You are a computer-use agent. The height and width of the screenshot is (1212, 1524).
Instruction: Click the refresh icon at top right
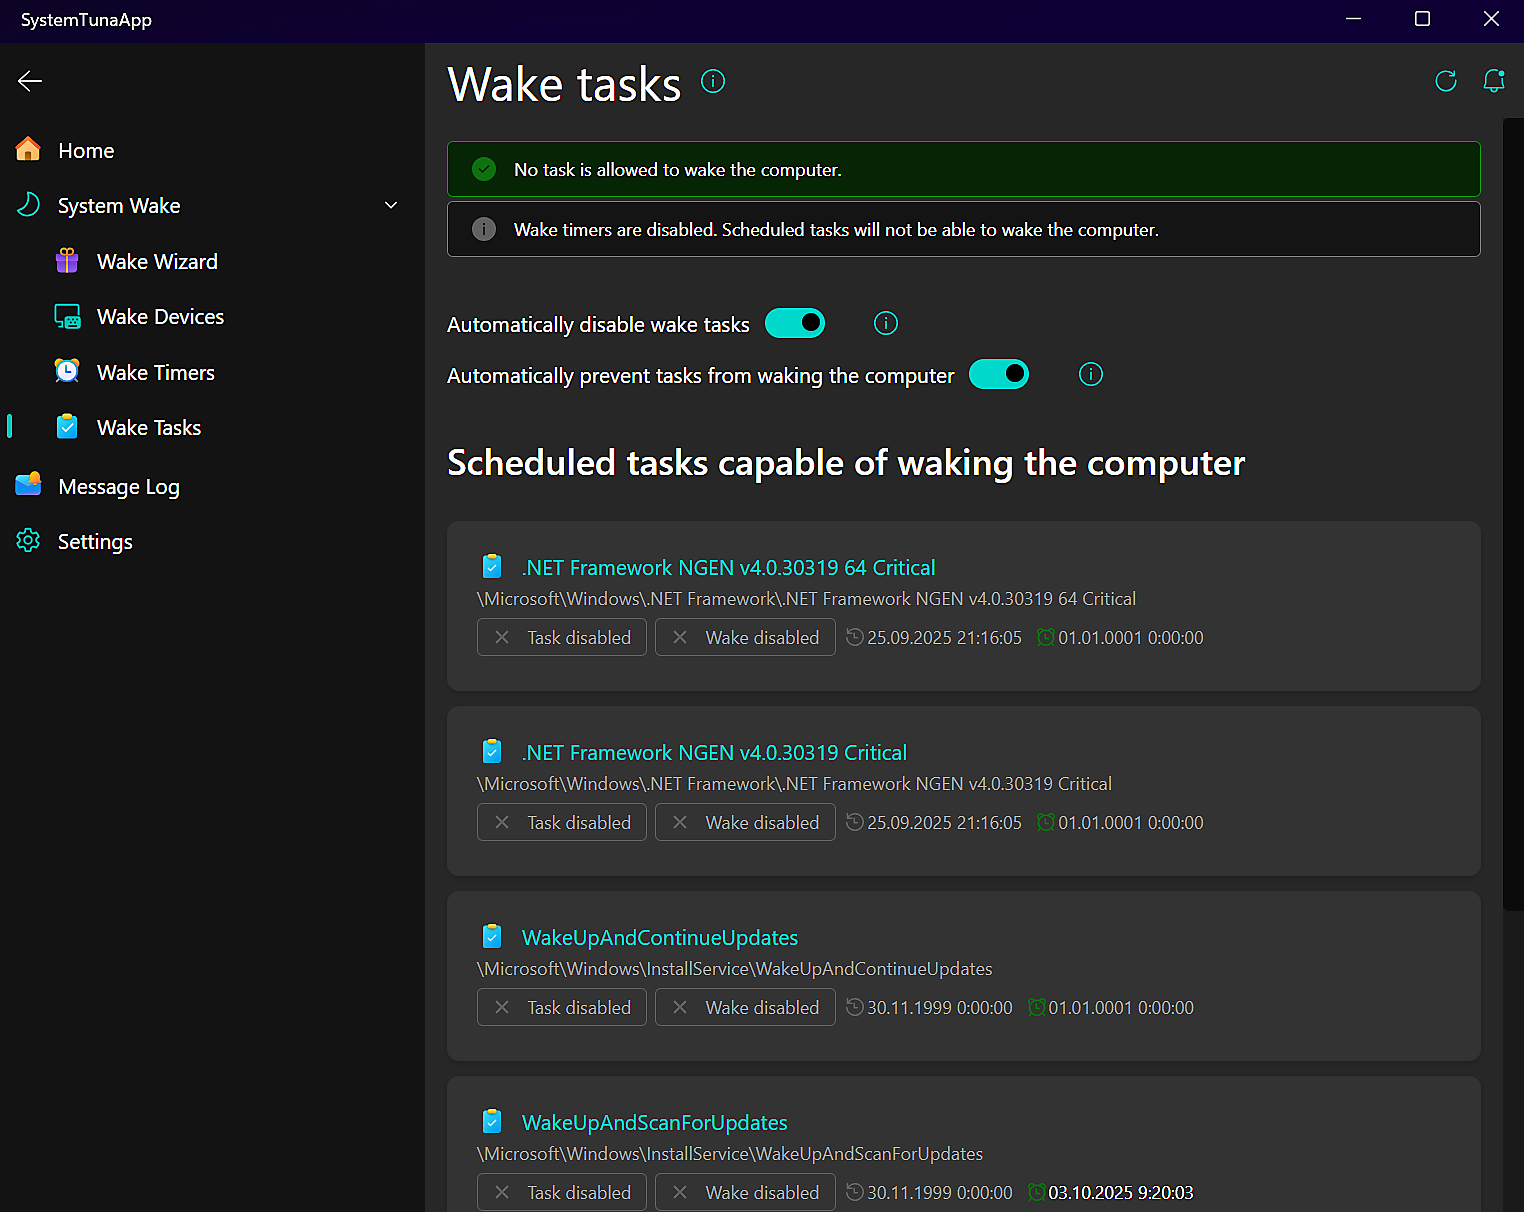[1445, 81]
